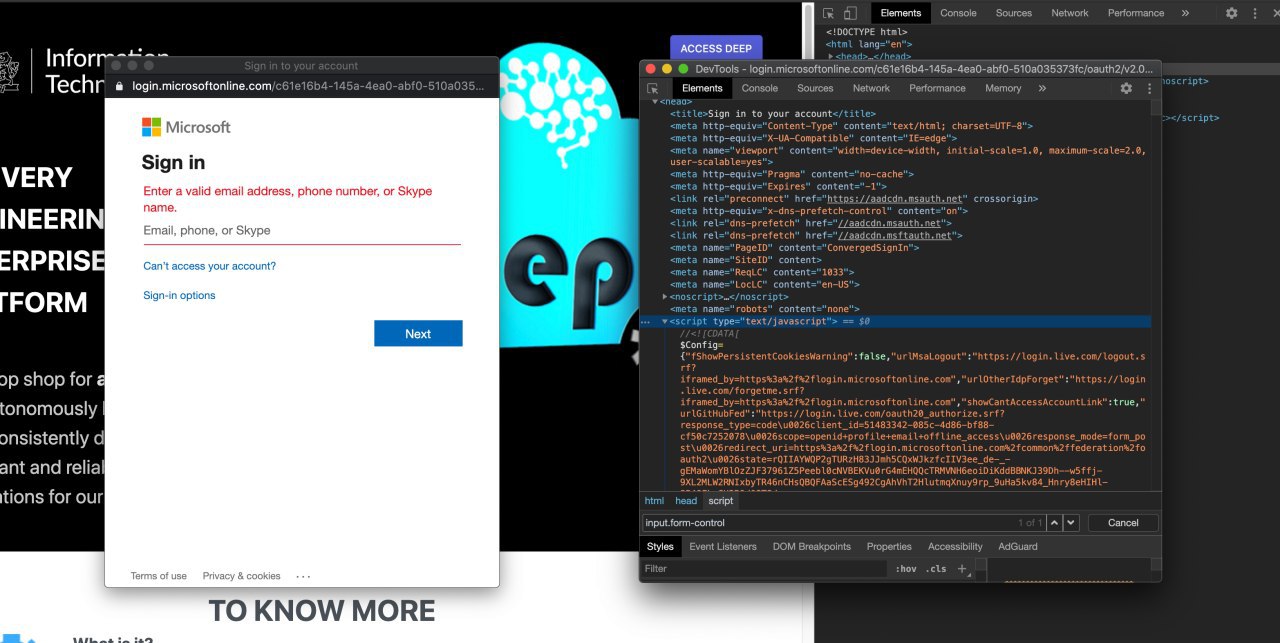The image size is (1280, 643).
Task: Open the DOM Breakpoints tab
Action: tap(811, 547)
